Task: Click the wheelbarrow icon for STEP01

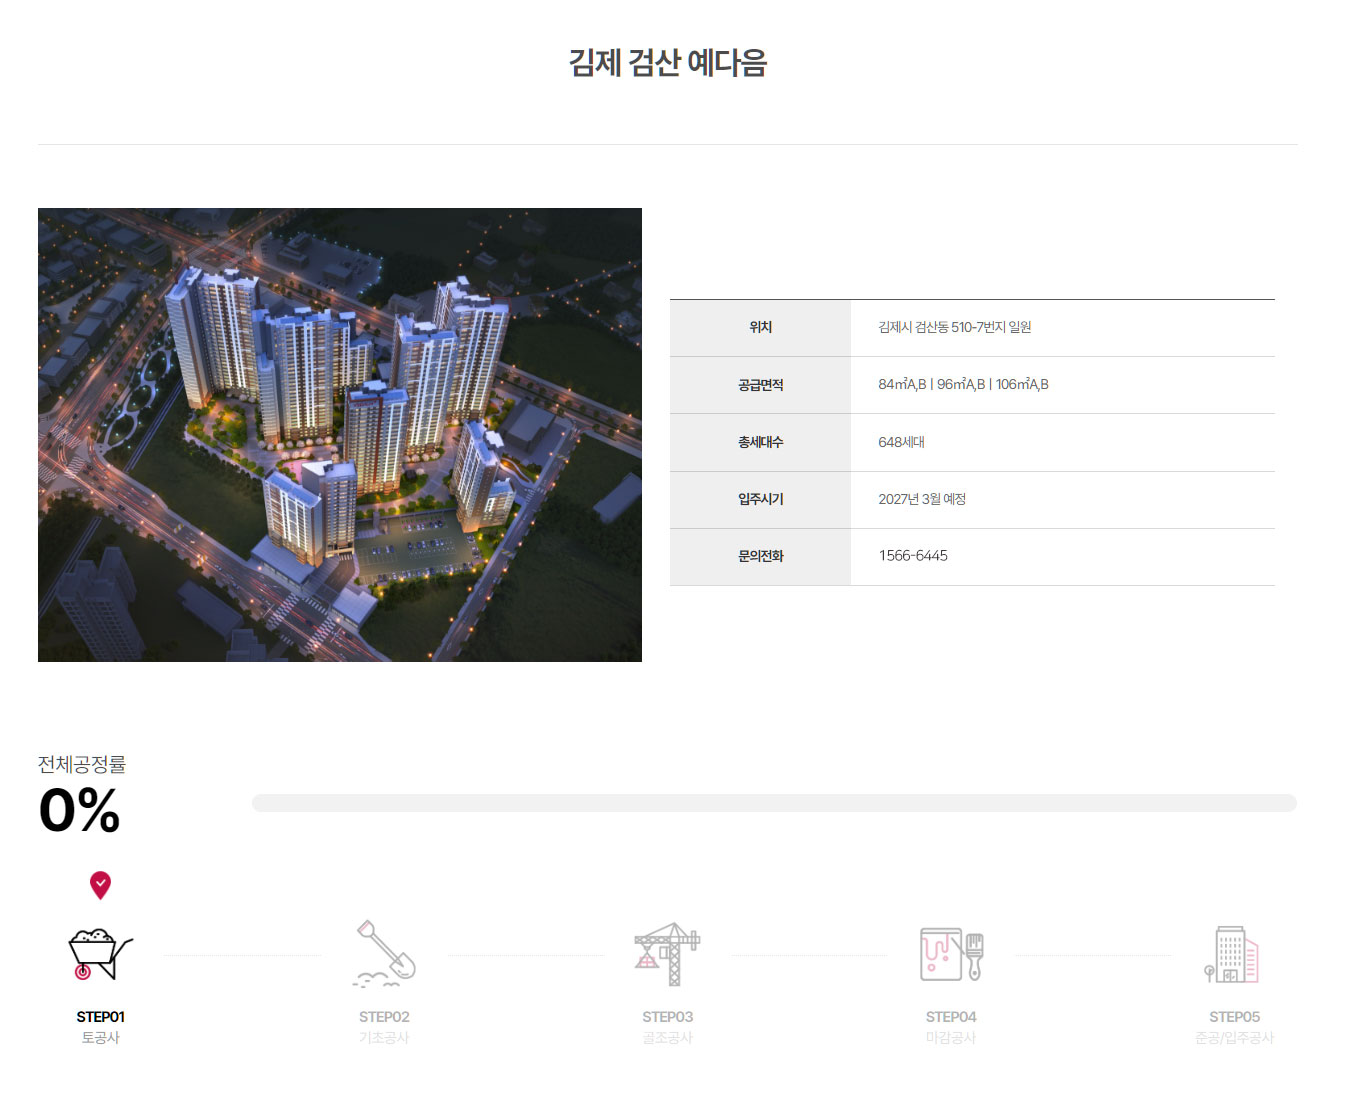Action: pyautogui.click(x=100, y=954)
